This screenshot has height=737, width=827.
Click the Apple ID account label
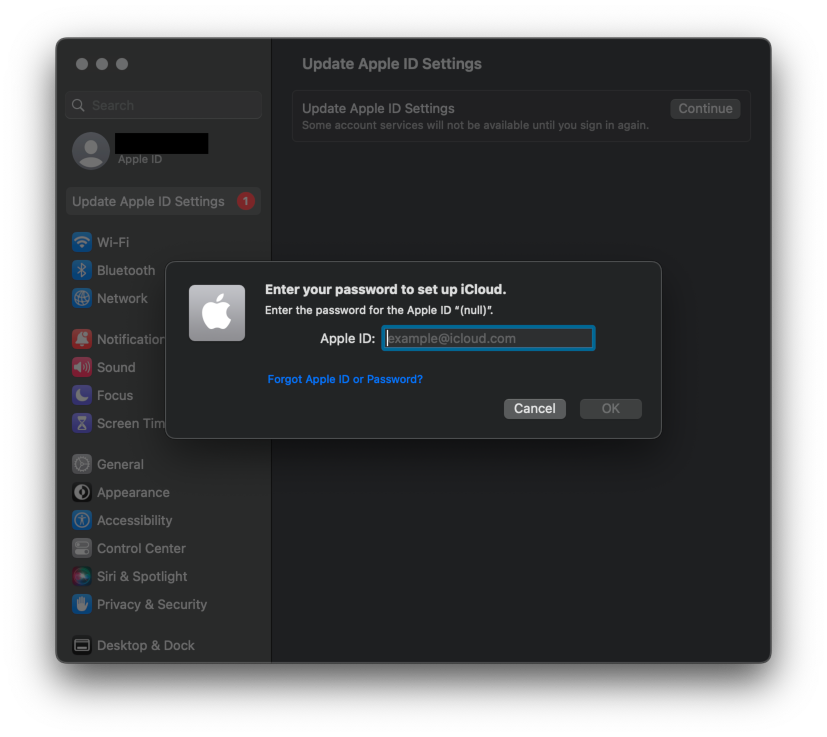pos(140,159)
